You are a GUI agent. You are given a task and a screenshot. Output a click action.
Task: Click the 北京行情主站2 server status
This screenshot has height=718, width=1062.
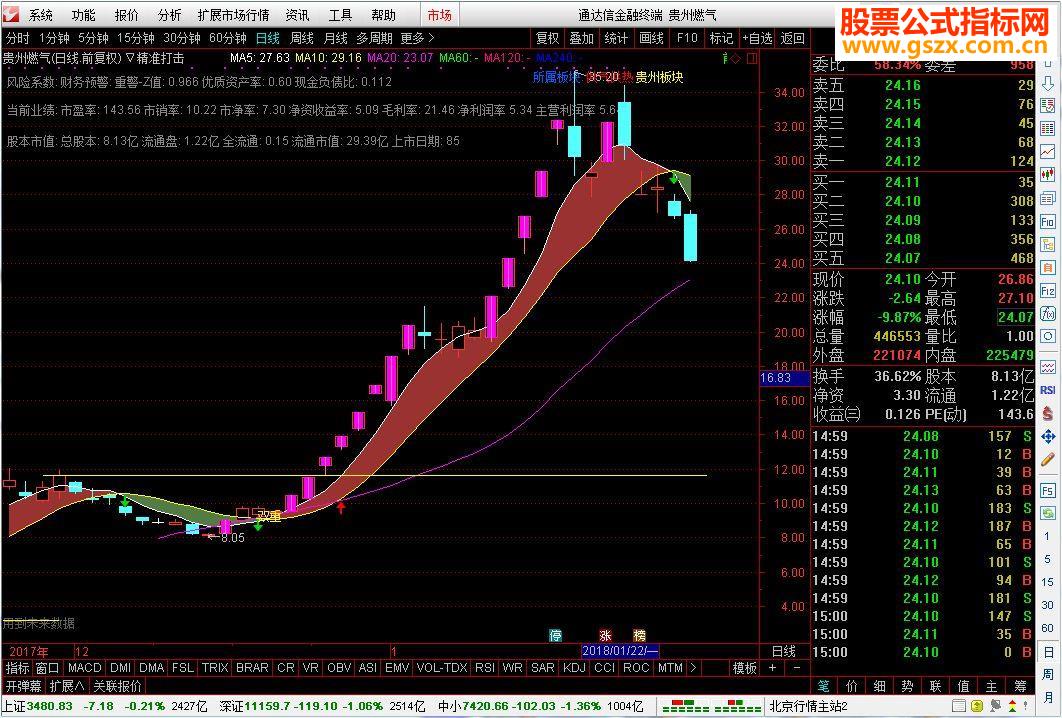809,706
